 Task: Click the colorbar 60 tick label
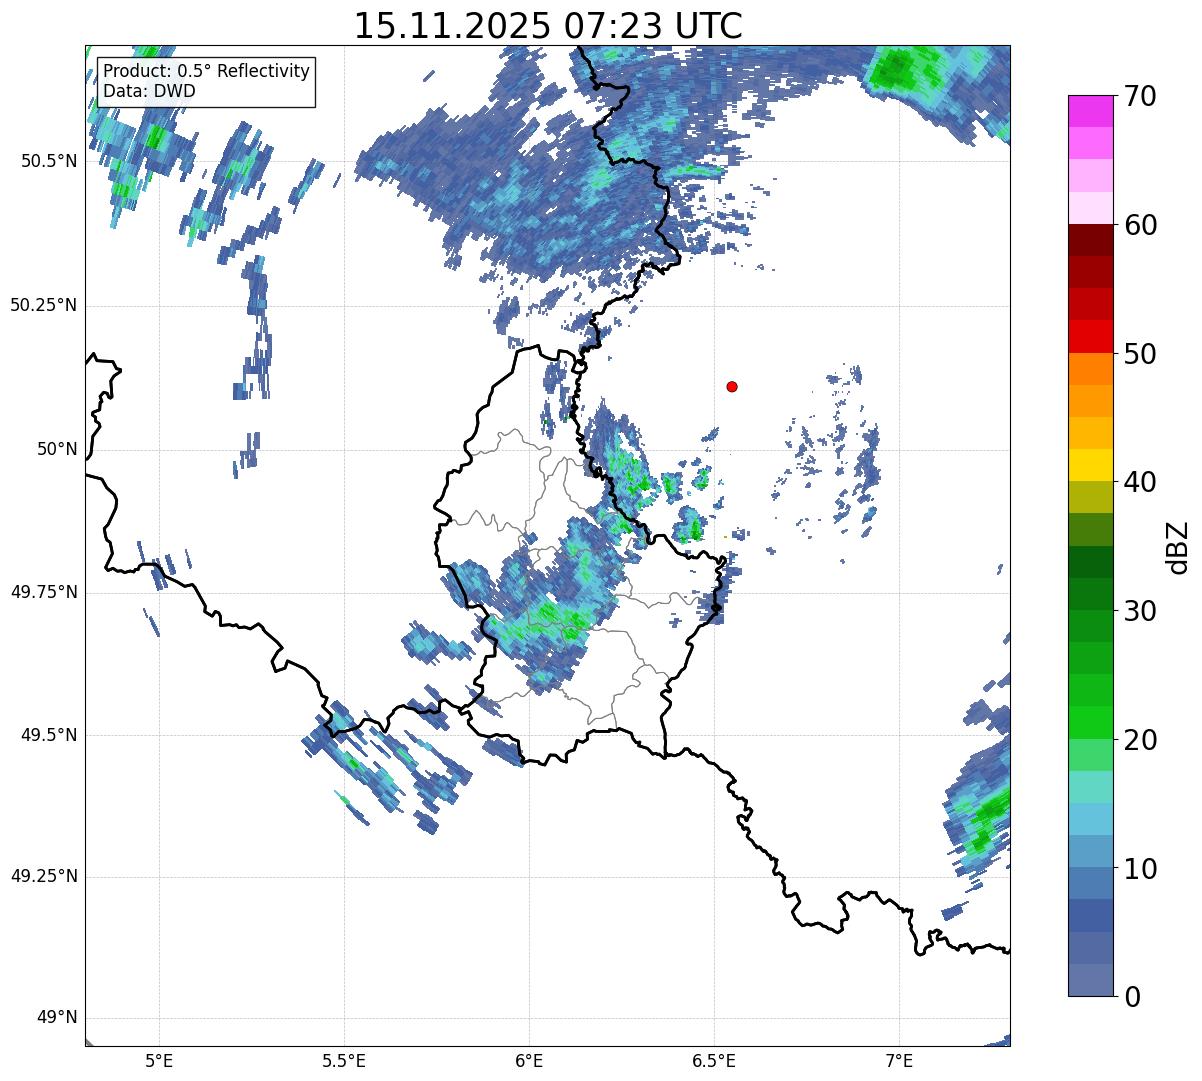click(1140, 225)
